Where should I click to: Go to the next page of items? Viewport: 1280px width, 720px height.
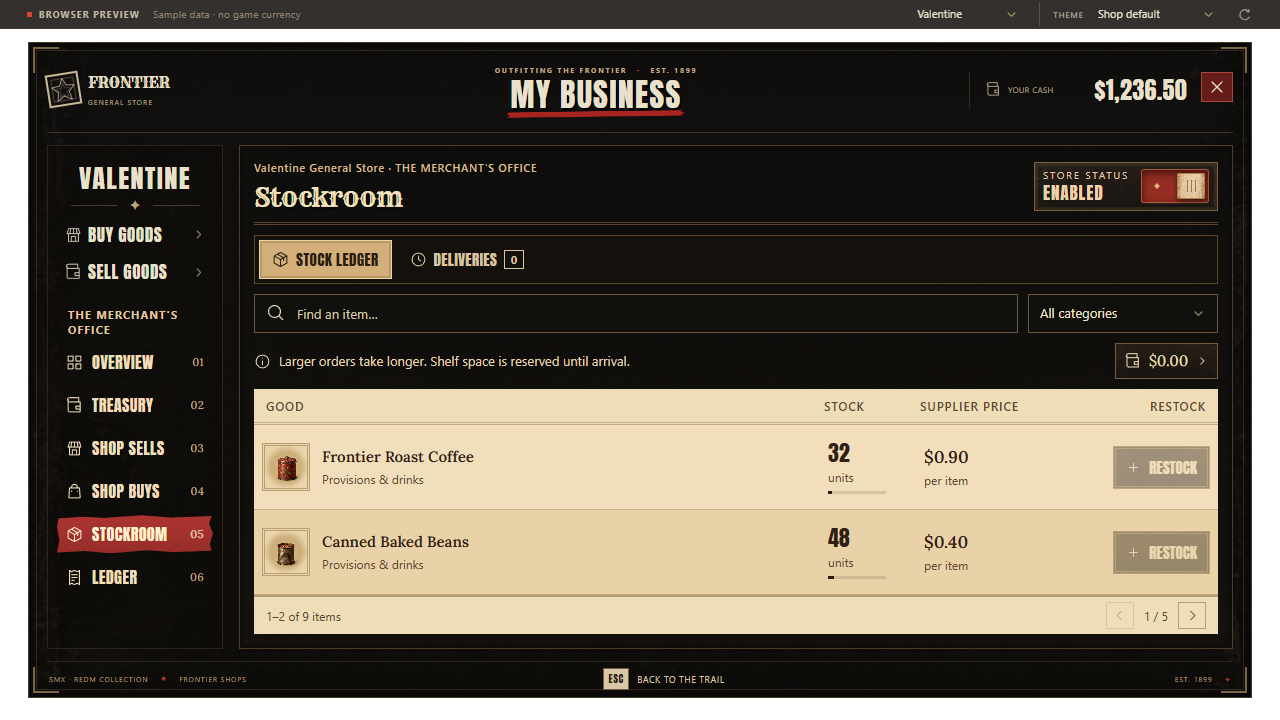coord(1192,616)
